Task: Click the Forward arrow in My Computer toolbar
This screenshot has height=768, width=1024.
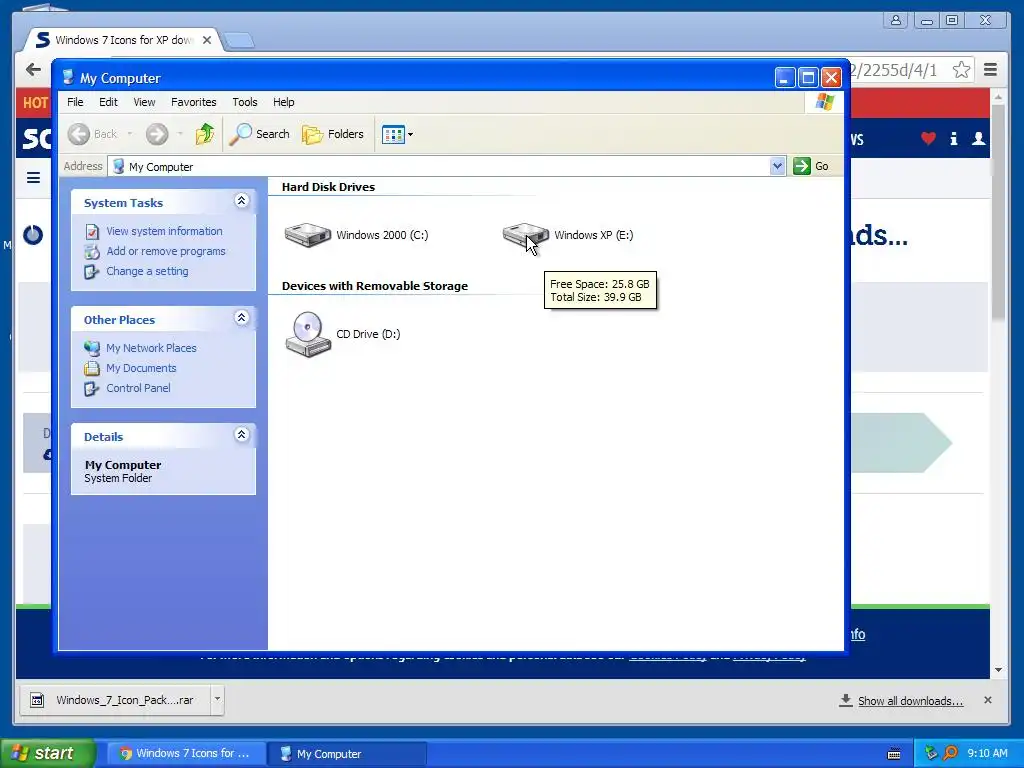Action: click(157, 134)
